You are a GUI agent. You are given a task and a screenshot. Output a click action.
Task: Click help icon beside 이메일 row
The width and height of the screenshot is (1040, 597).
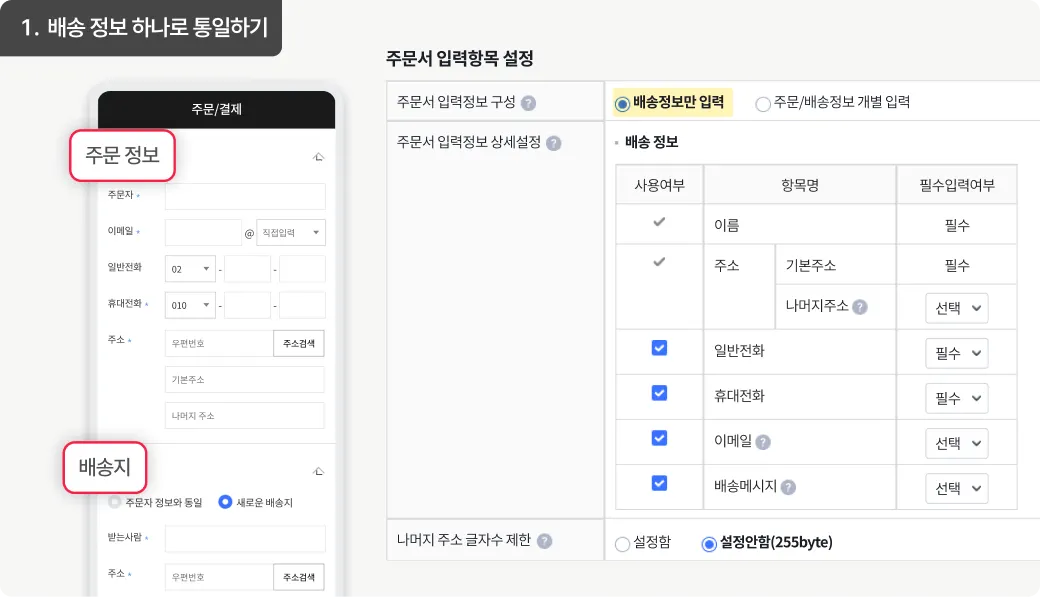point(763,442)
